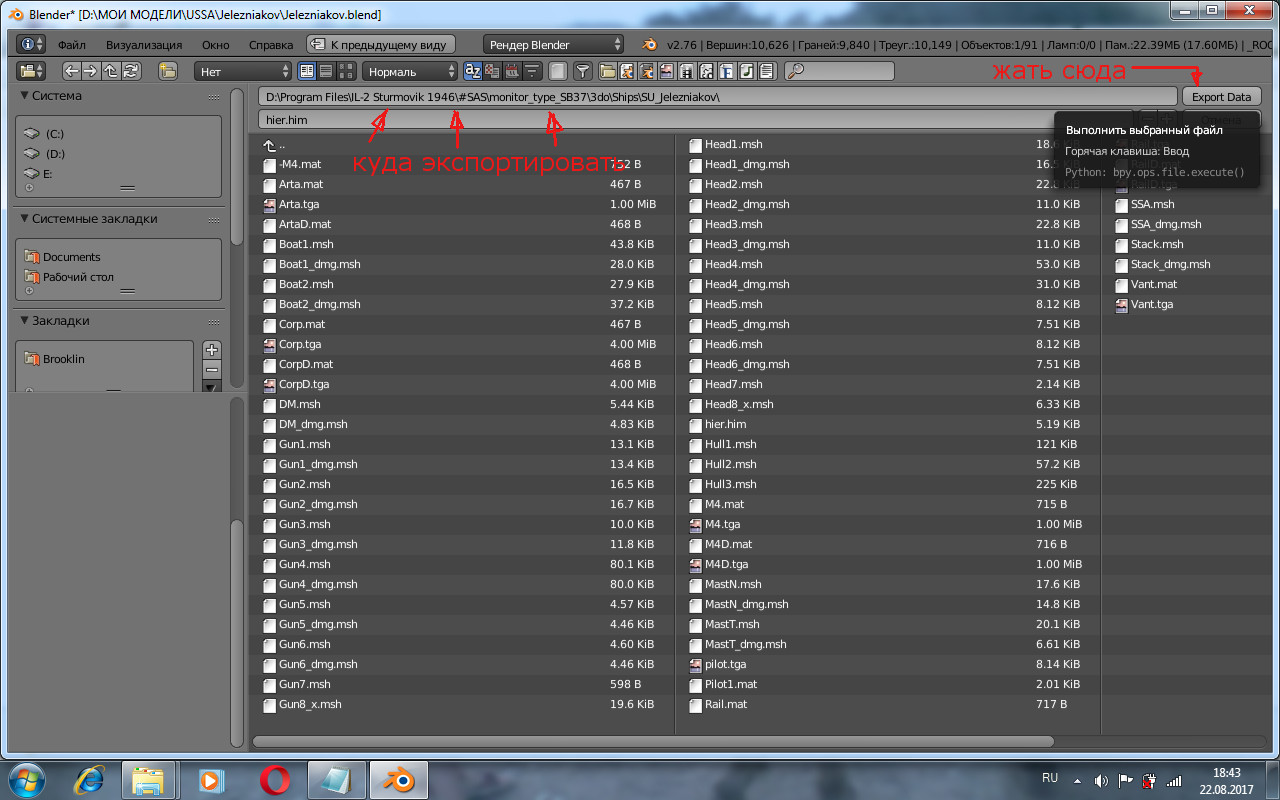Open the Справка menu
Screen dimensions: 1280x800
[270, 45]
